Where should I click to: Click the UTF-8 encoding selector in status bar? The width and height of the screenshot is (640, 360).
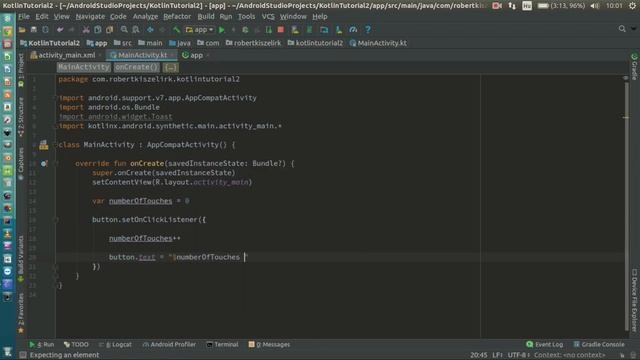[x=518, y=355]
